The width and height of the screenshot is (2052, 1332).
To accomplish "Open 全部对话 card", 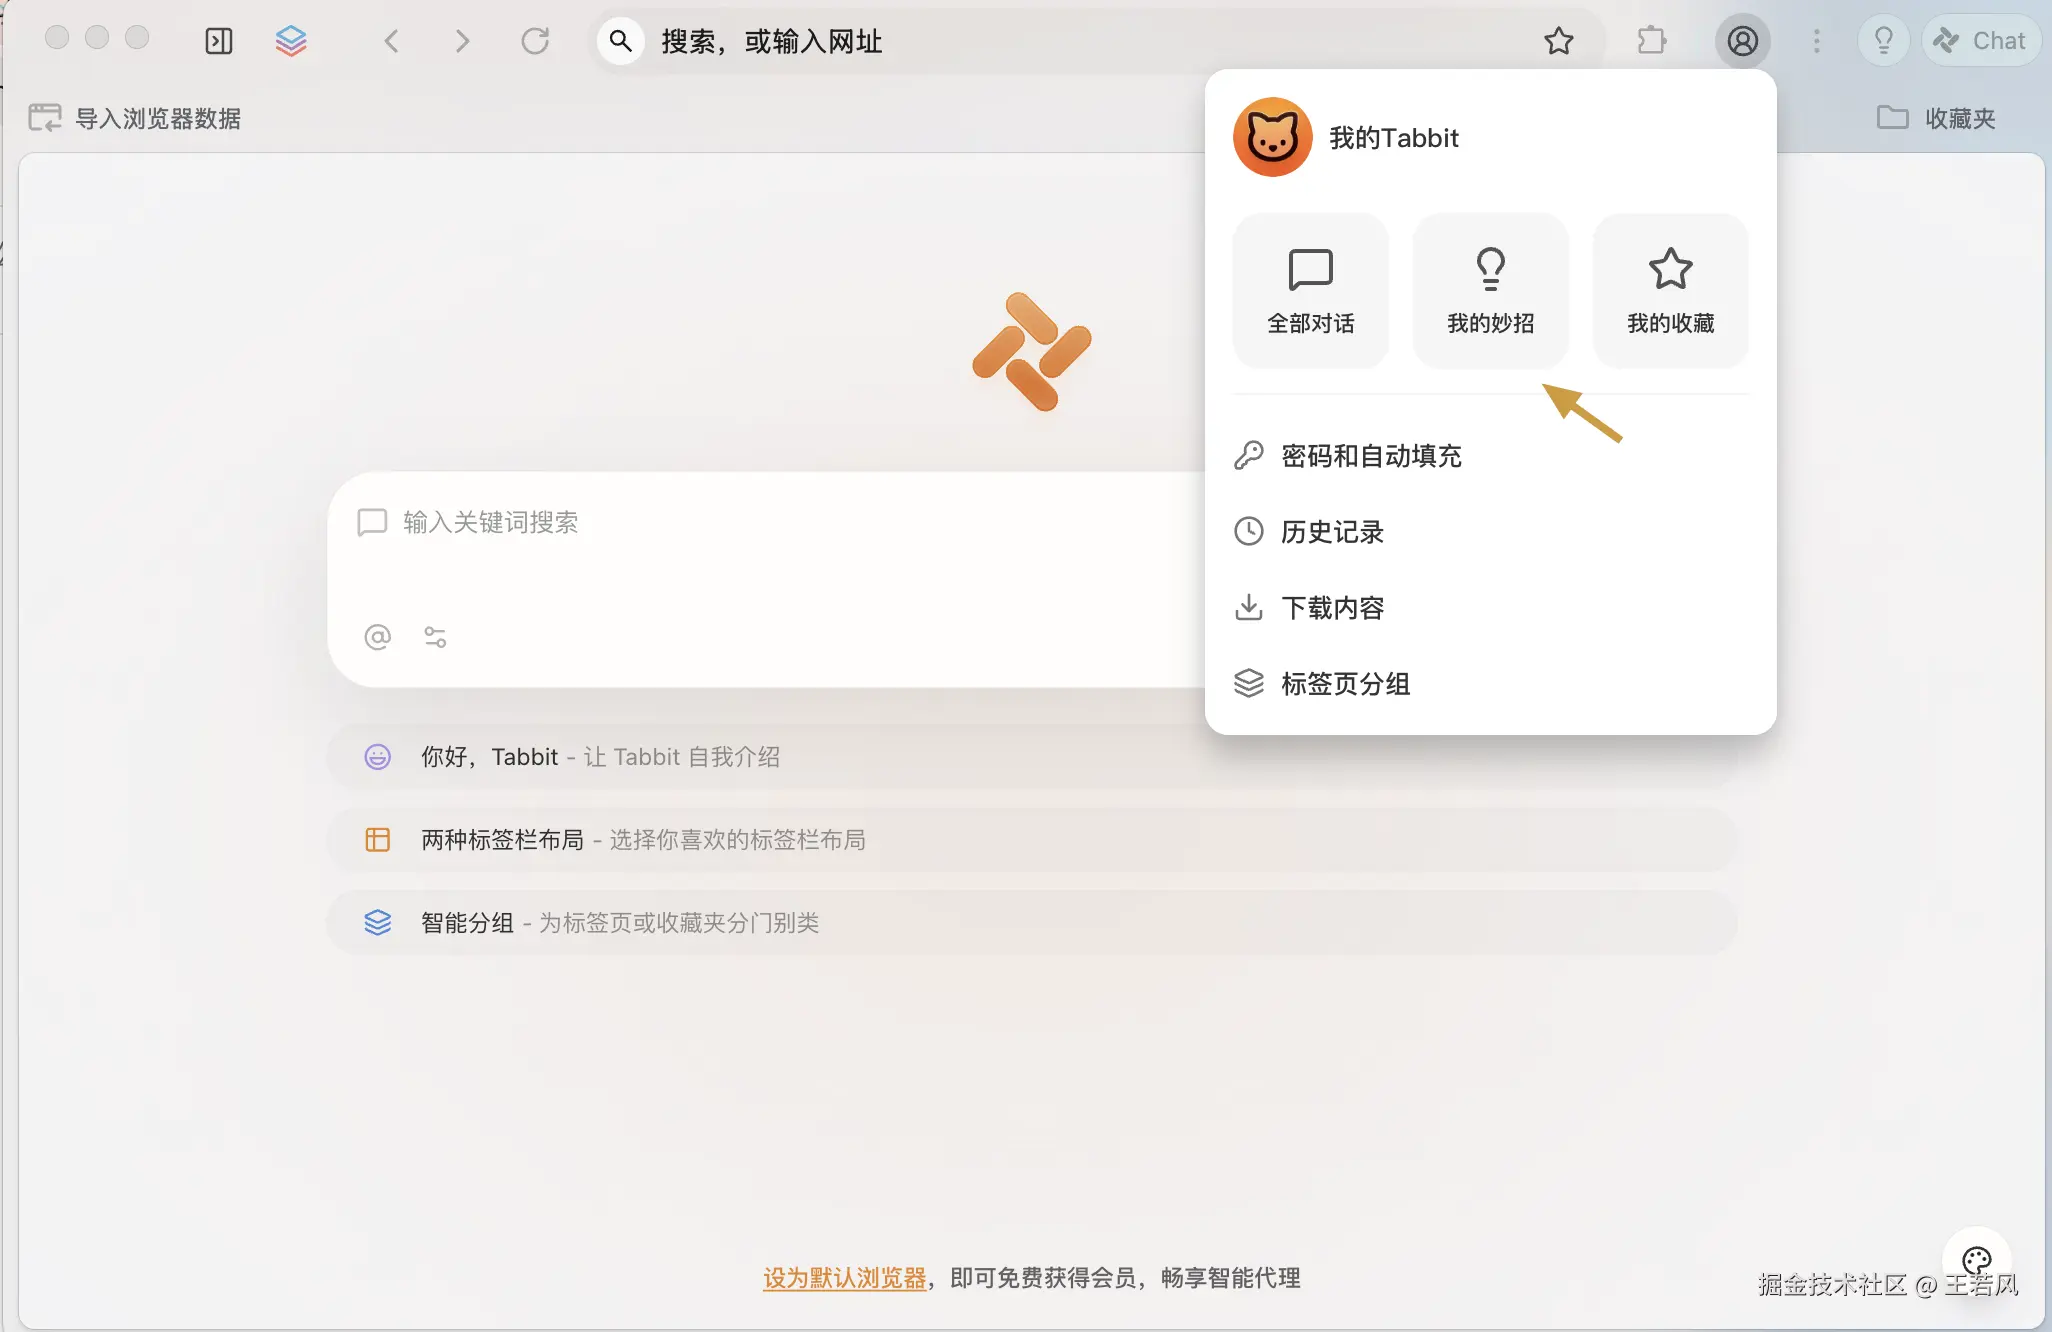I will click(1310, 290).
